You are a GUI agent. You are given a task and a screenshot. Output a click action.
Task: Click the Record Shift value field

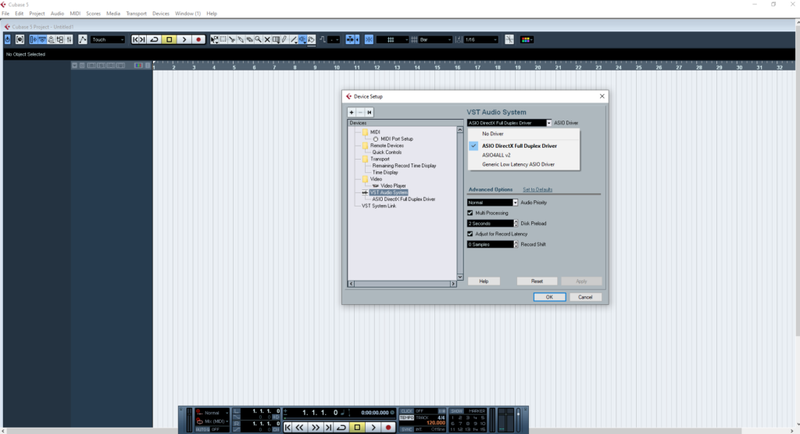point(490,244)
